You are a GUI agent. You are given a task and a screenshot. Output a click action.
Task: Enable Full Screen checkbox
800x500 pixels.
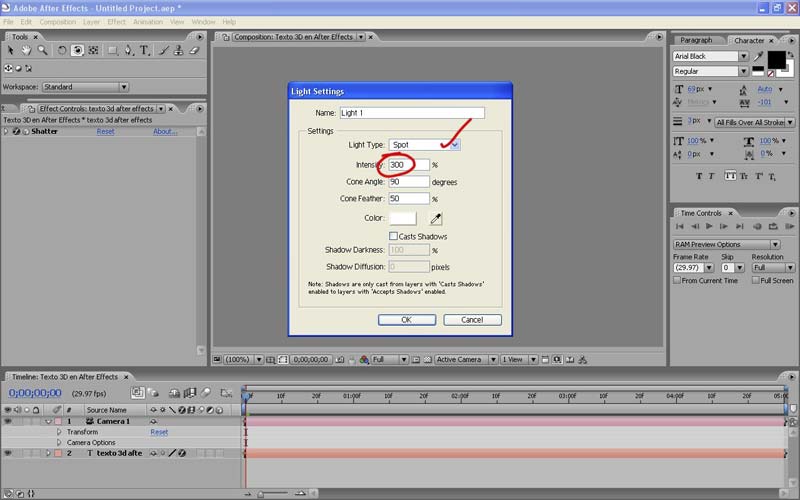(x=756, y=280)
